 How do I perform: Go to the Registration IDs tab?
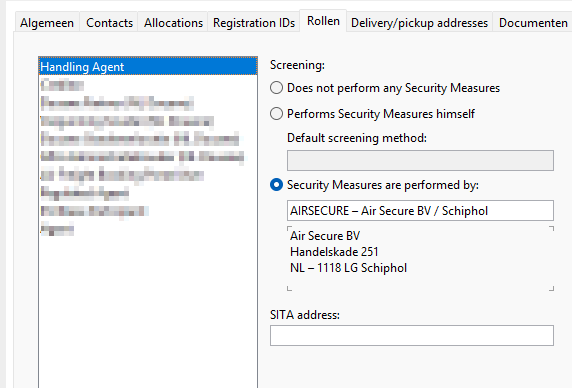click(x=254, y=23)
